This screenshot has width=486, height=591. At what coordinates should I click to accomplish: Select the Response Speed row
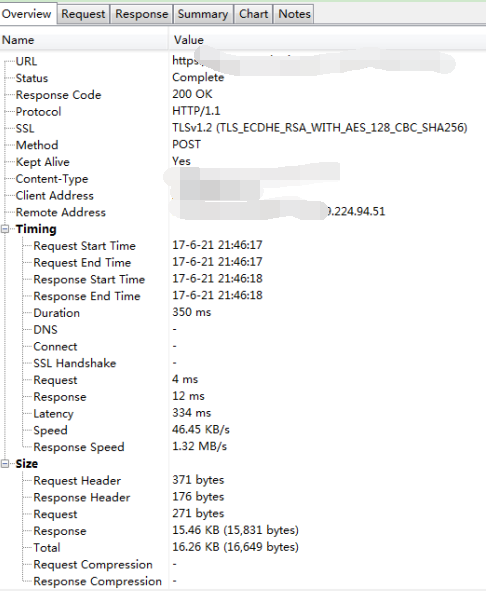[x=243, y=447]
